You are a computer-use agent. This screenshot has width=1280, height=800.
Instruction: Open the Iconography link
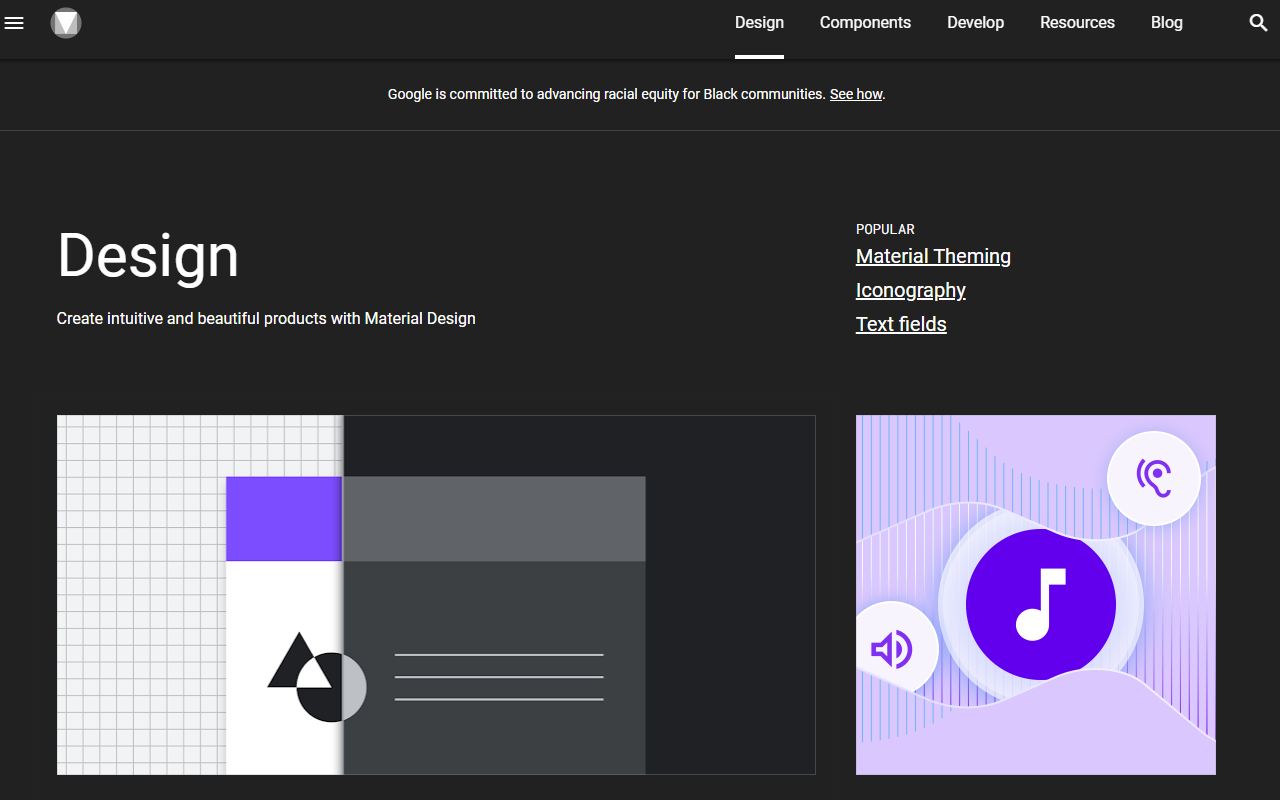pos(910,290)
